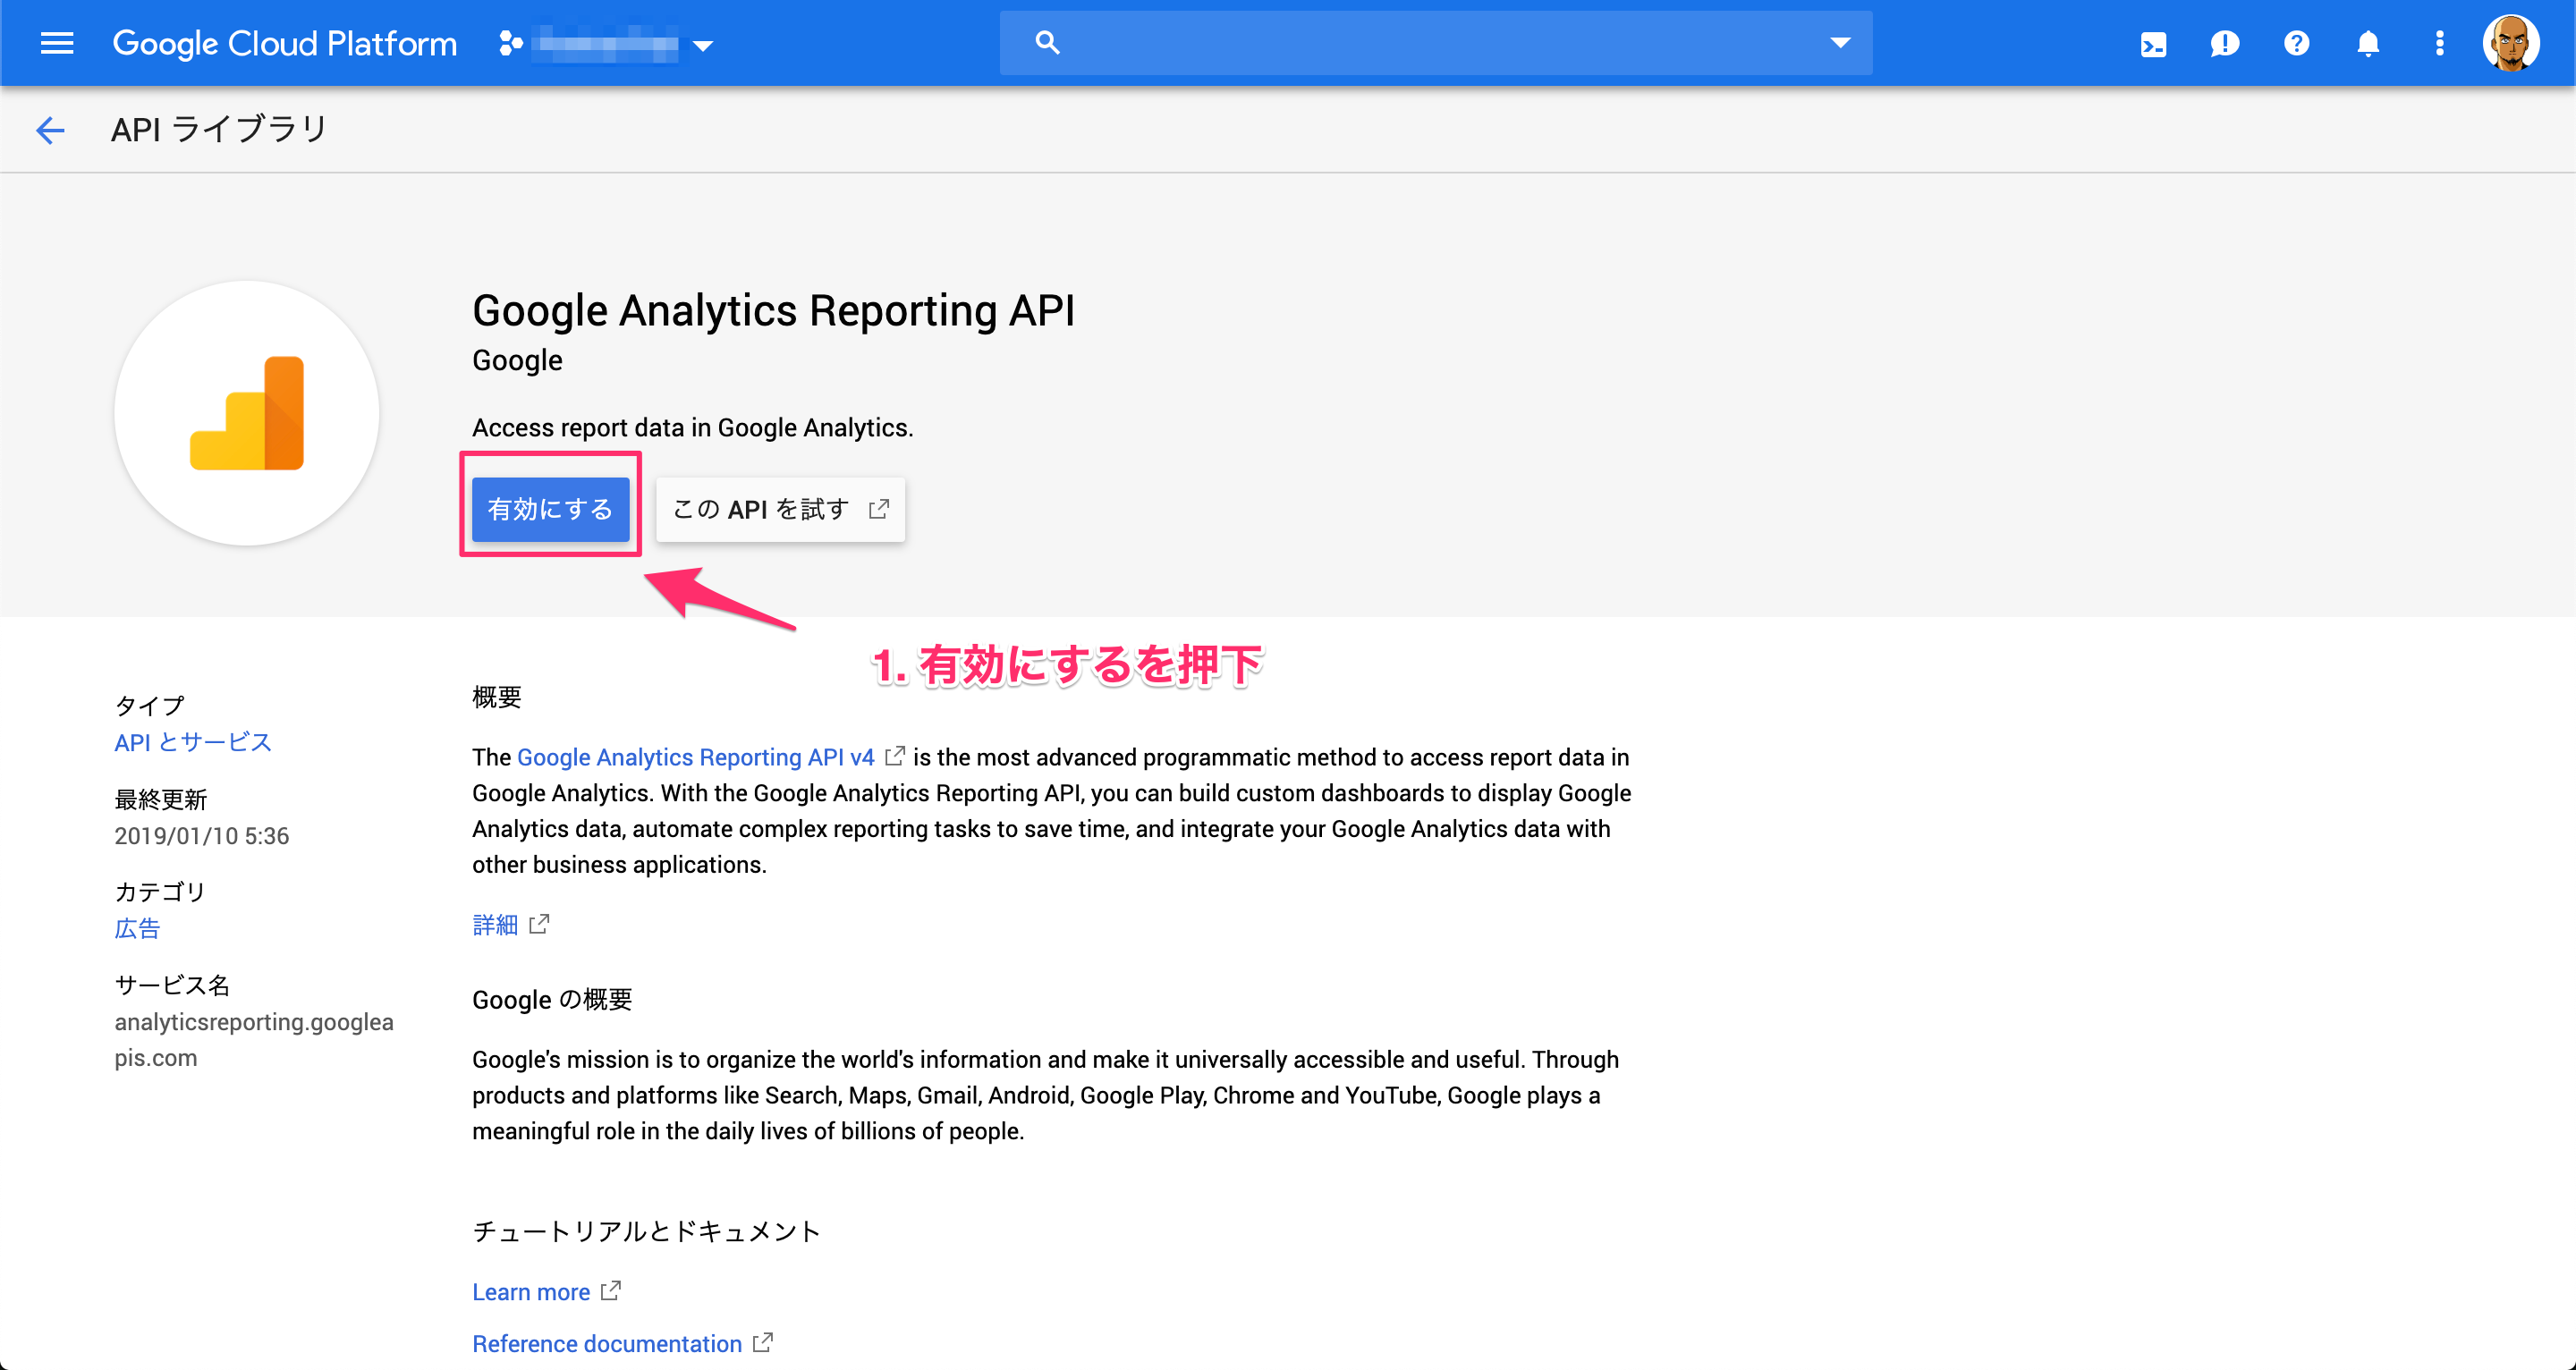
Task: Click the service name analyticsreporting.googleapis.com text
Action: click(254, 1039)
